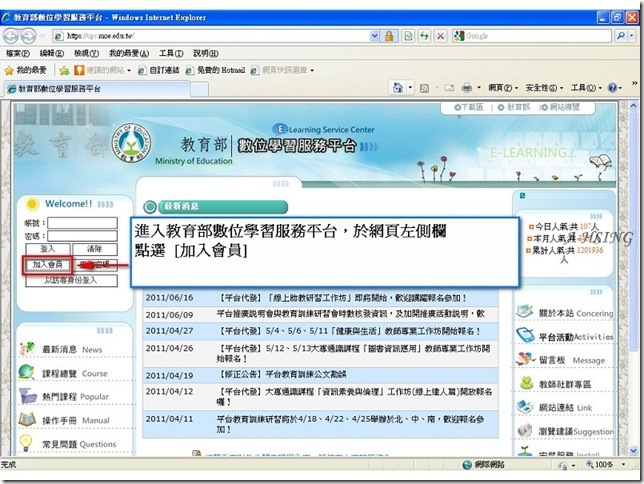Image resolution: width=644 pixels, height=484 pixels.
Task: Click the 最新消息 News sidebar icon
Action: [x=27, y=348]
